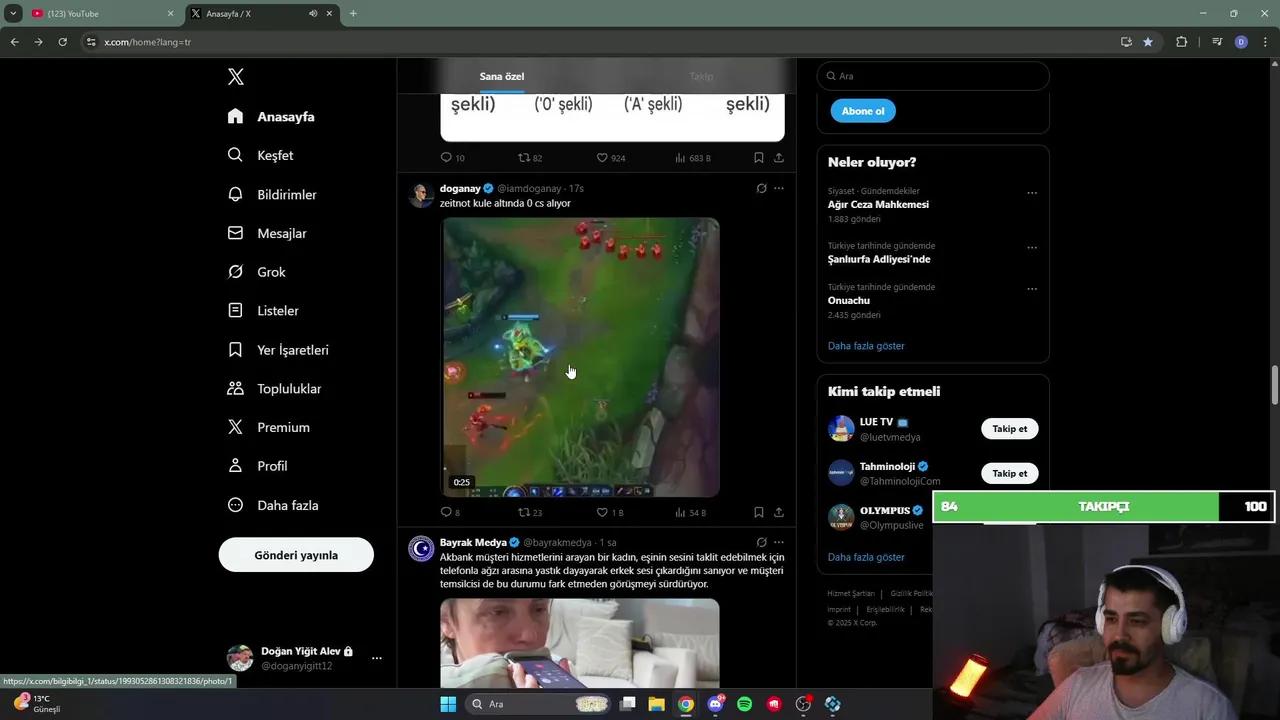Open Listeler in the sidebar
This screenshot has width=1280, height=720.
[263, 311]
